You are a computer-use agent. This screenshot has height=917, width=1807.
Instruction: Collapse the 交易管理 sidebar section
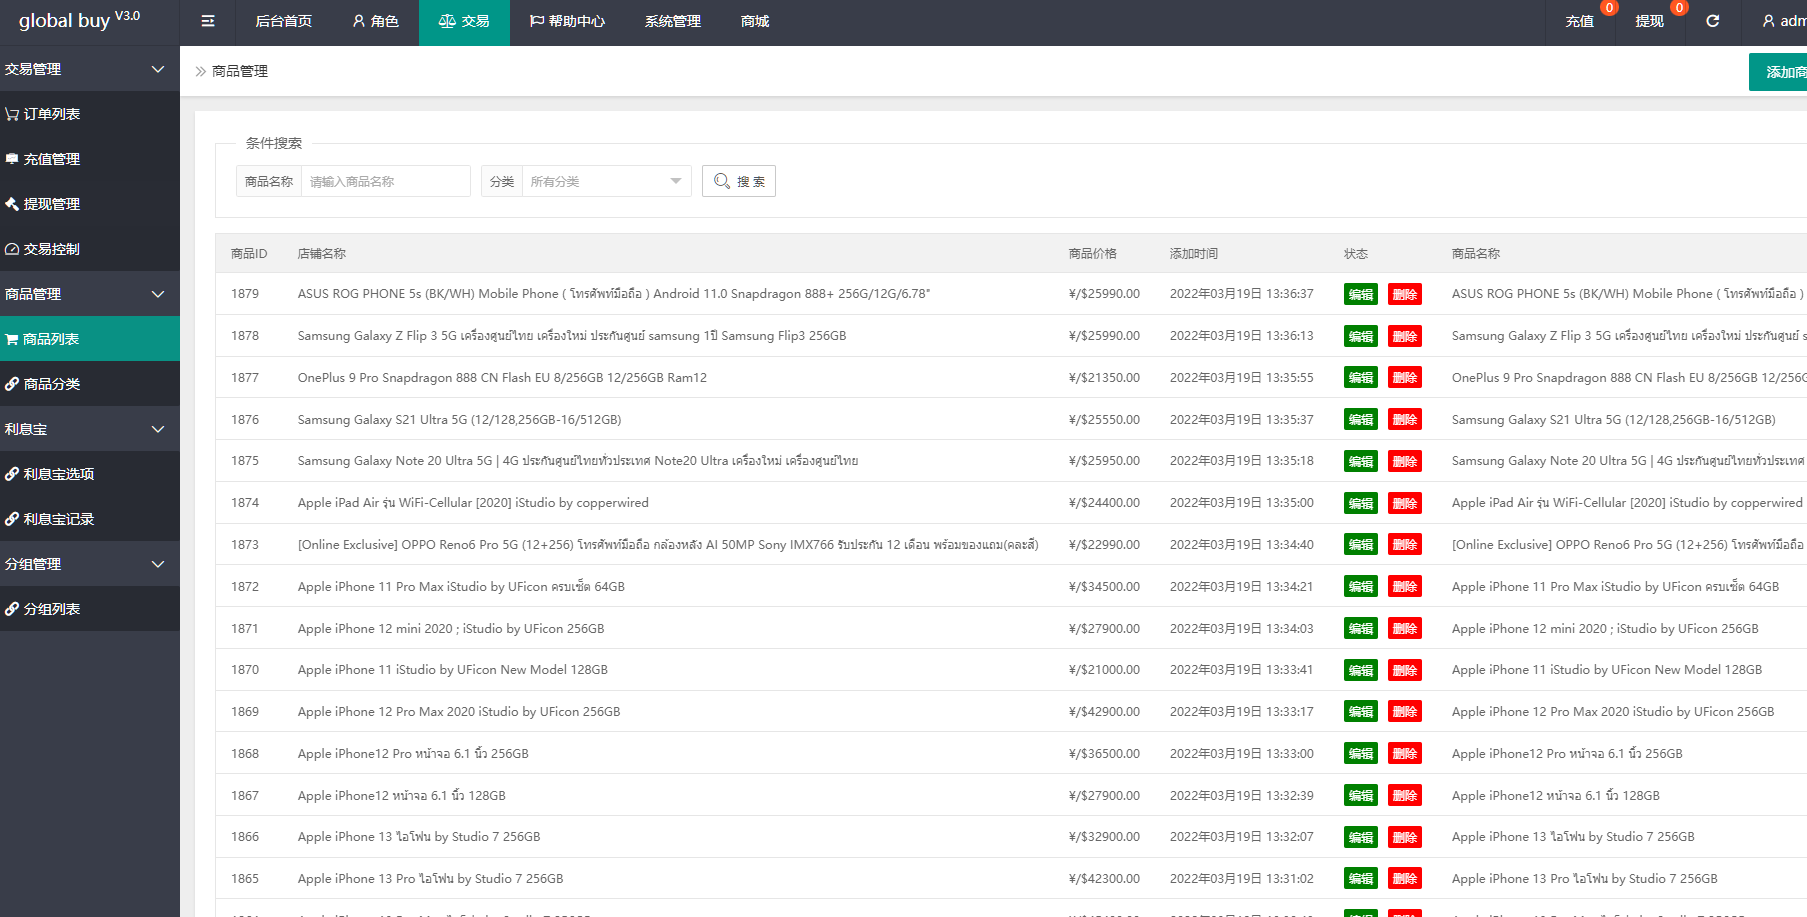(89, 69)
